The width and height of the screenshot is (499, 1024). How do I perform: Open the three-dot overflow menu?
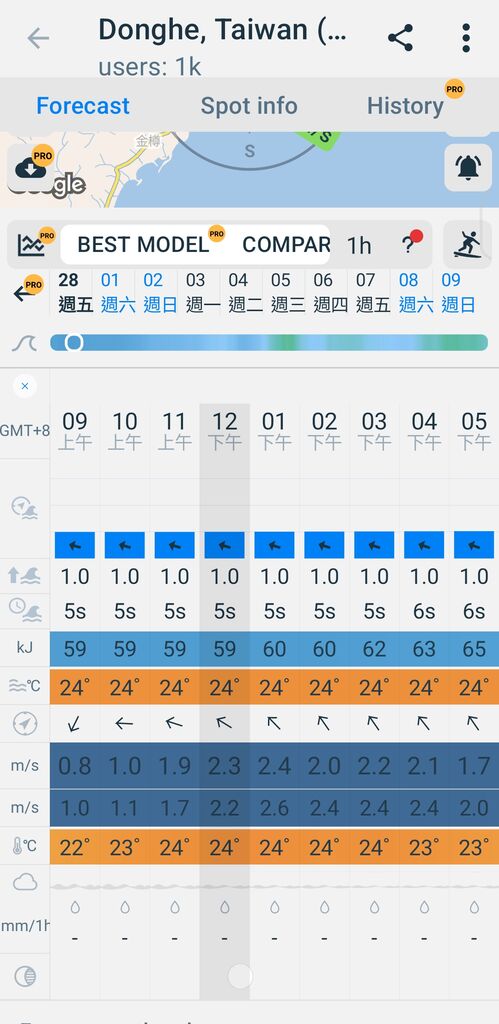[466, 38]
